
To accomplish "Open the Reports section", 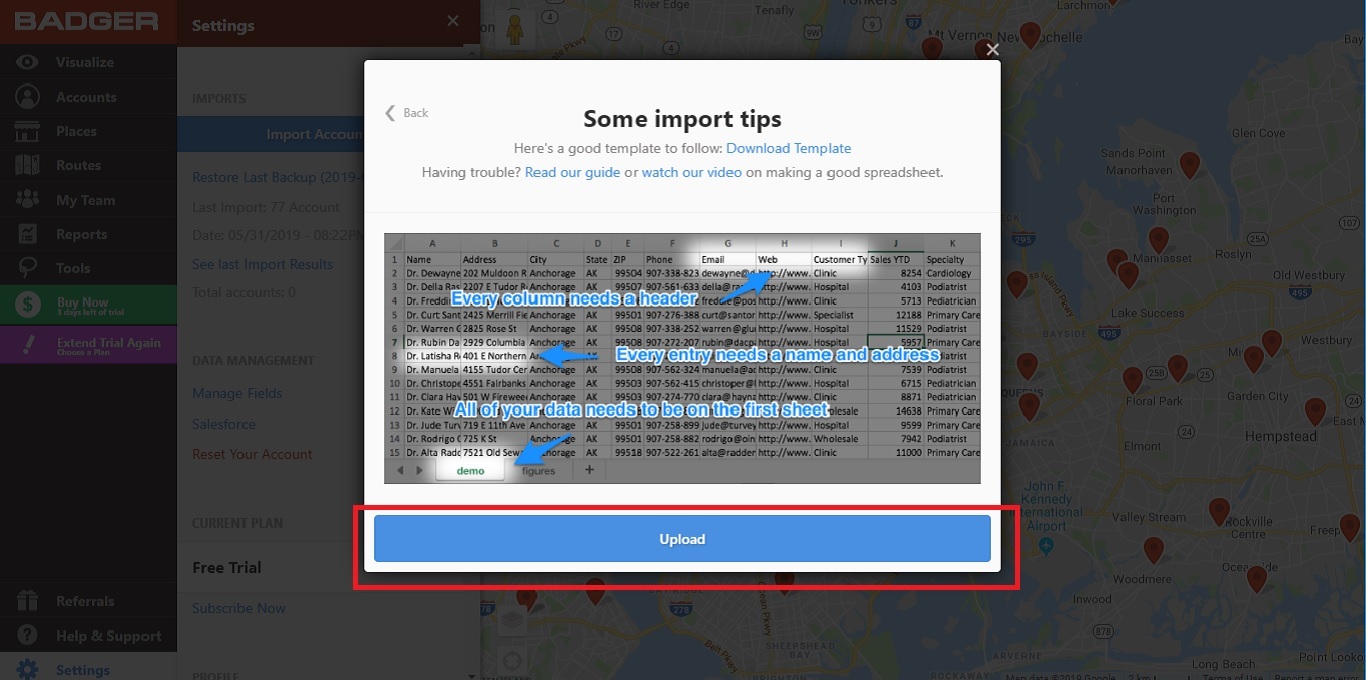I will click(x=88, y=234).
